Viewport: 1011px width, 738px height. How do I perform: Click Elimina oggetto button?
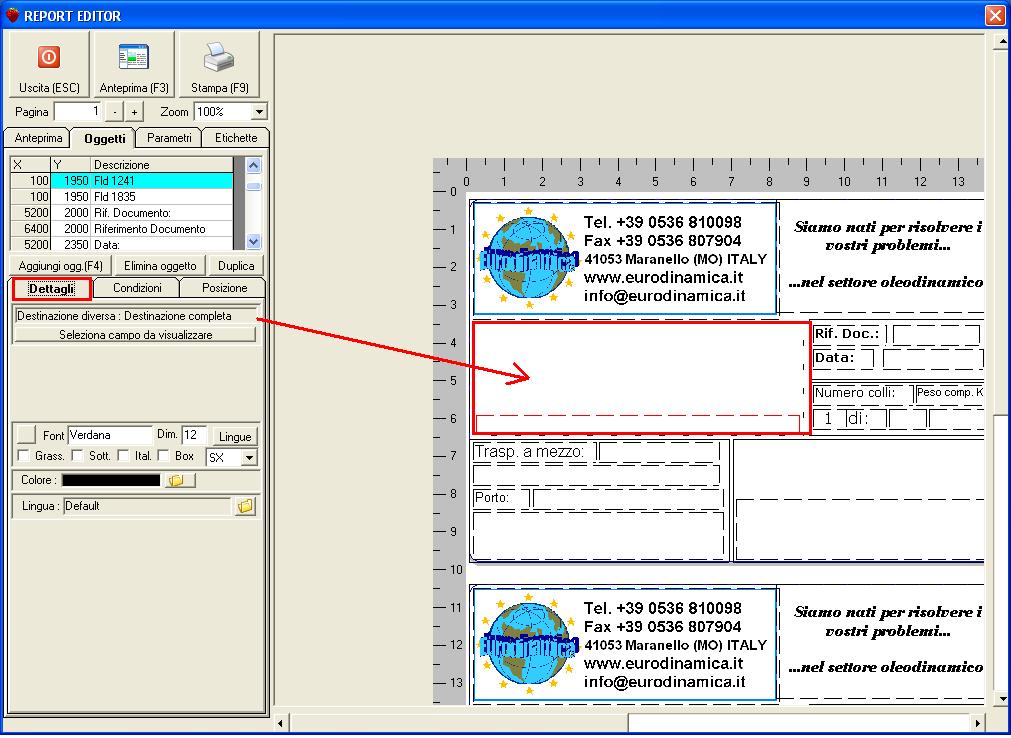point(160,266)
